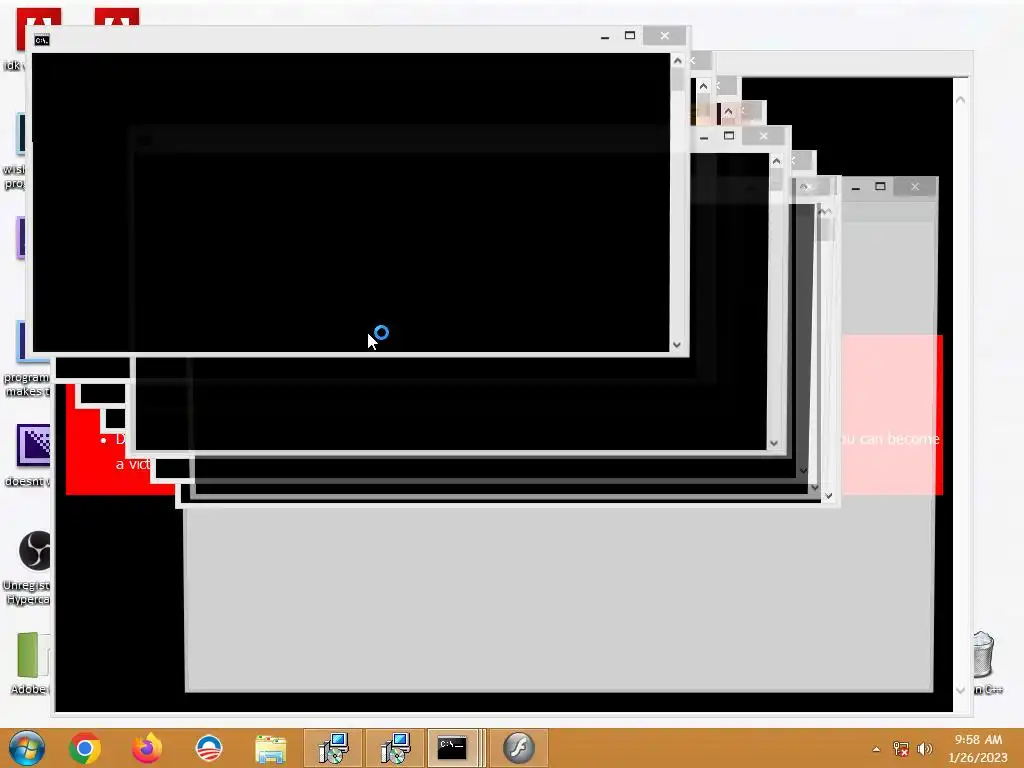The image size is (1024, 768).
Task: Open the front Command Prompt system menu icon
Action: [x=42, y=40]
